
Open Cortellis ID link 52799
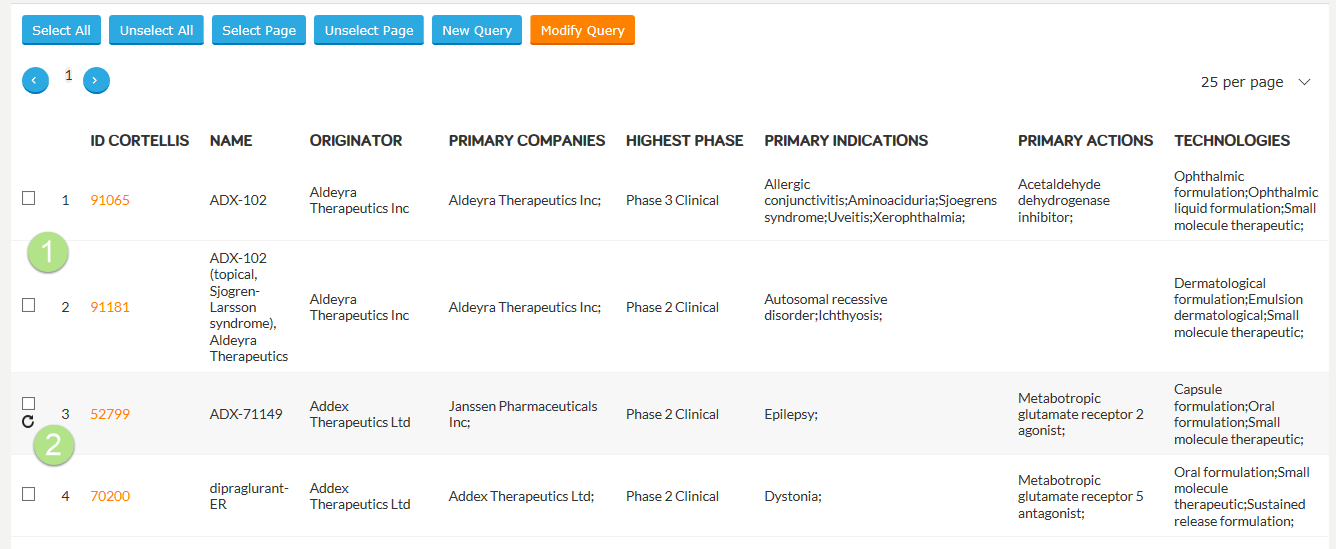coord(110,414)
